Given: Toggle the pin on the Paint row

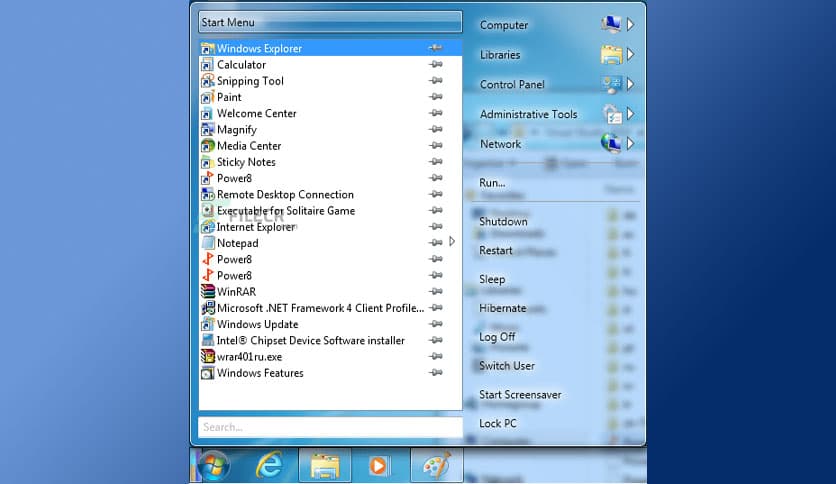Looking at the screenshot, I should 436,97.
